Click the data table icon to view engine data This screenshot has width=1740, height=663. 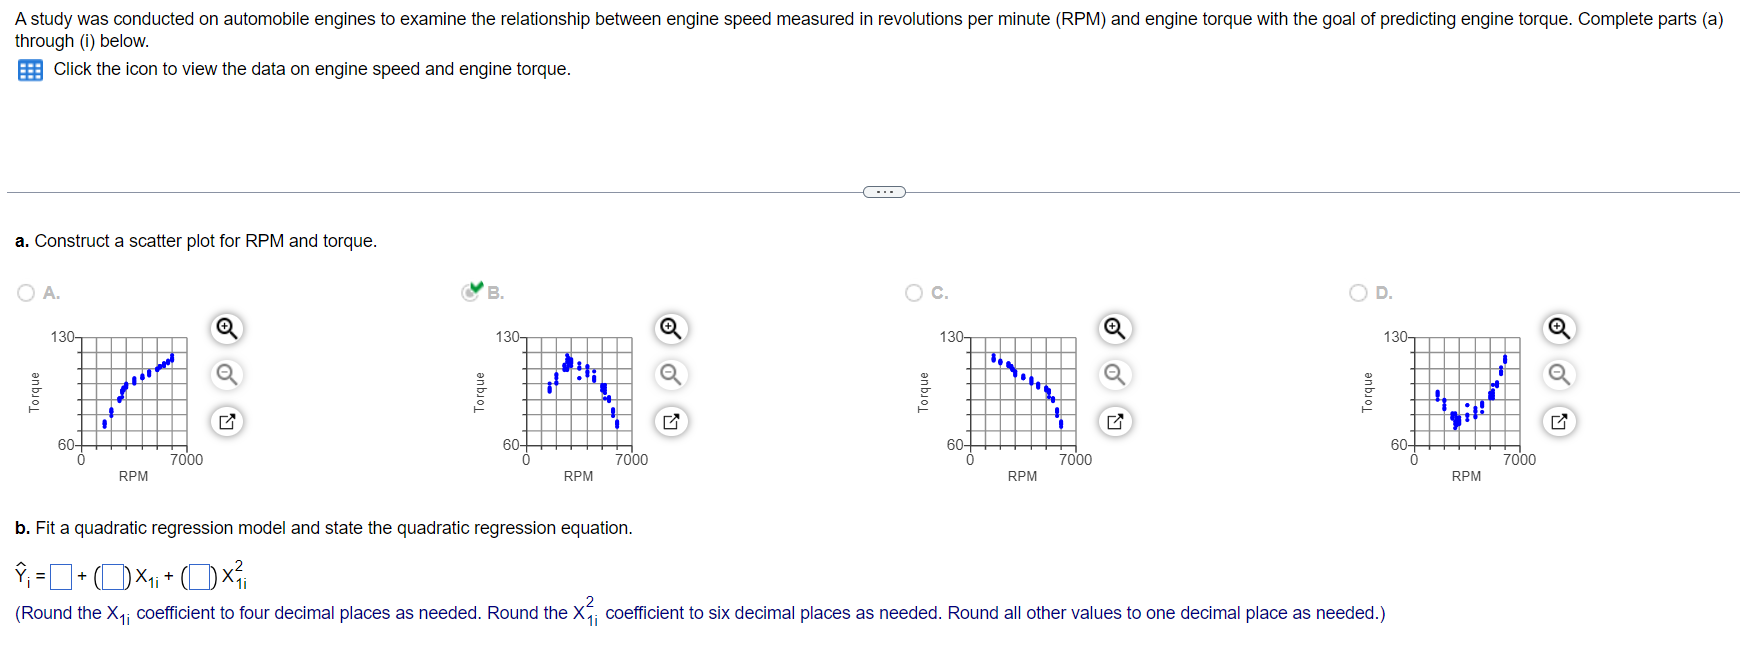click(29, 70)
